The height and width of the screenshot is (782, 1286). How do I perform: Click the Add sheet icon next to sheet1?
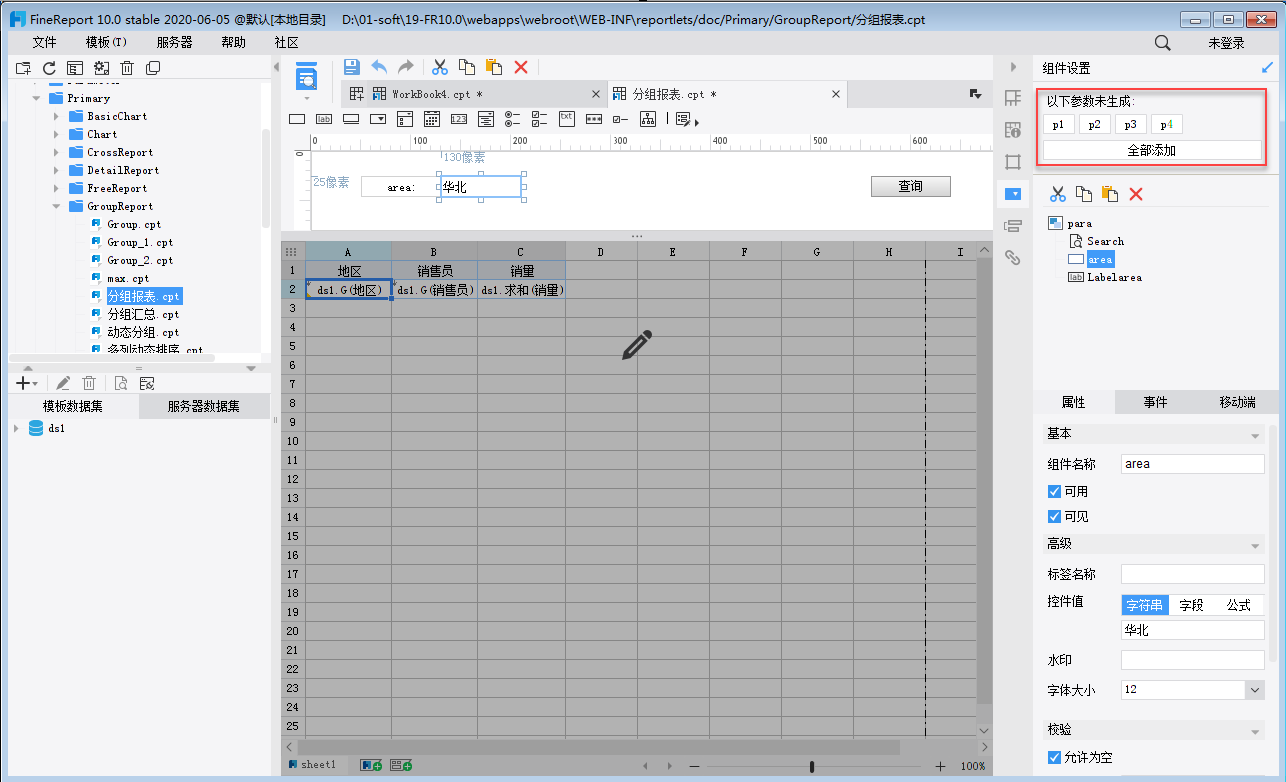(371, 765)
